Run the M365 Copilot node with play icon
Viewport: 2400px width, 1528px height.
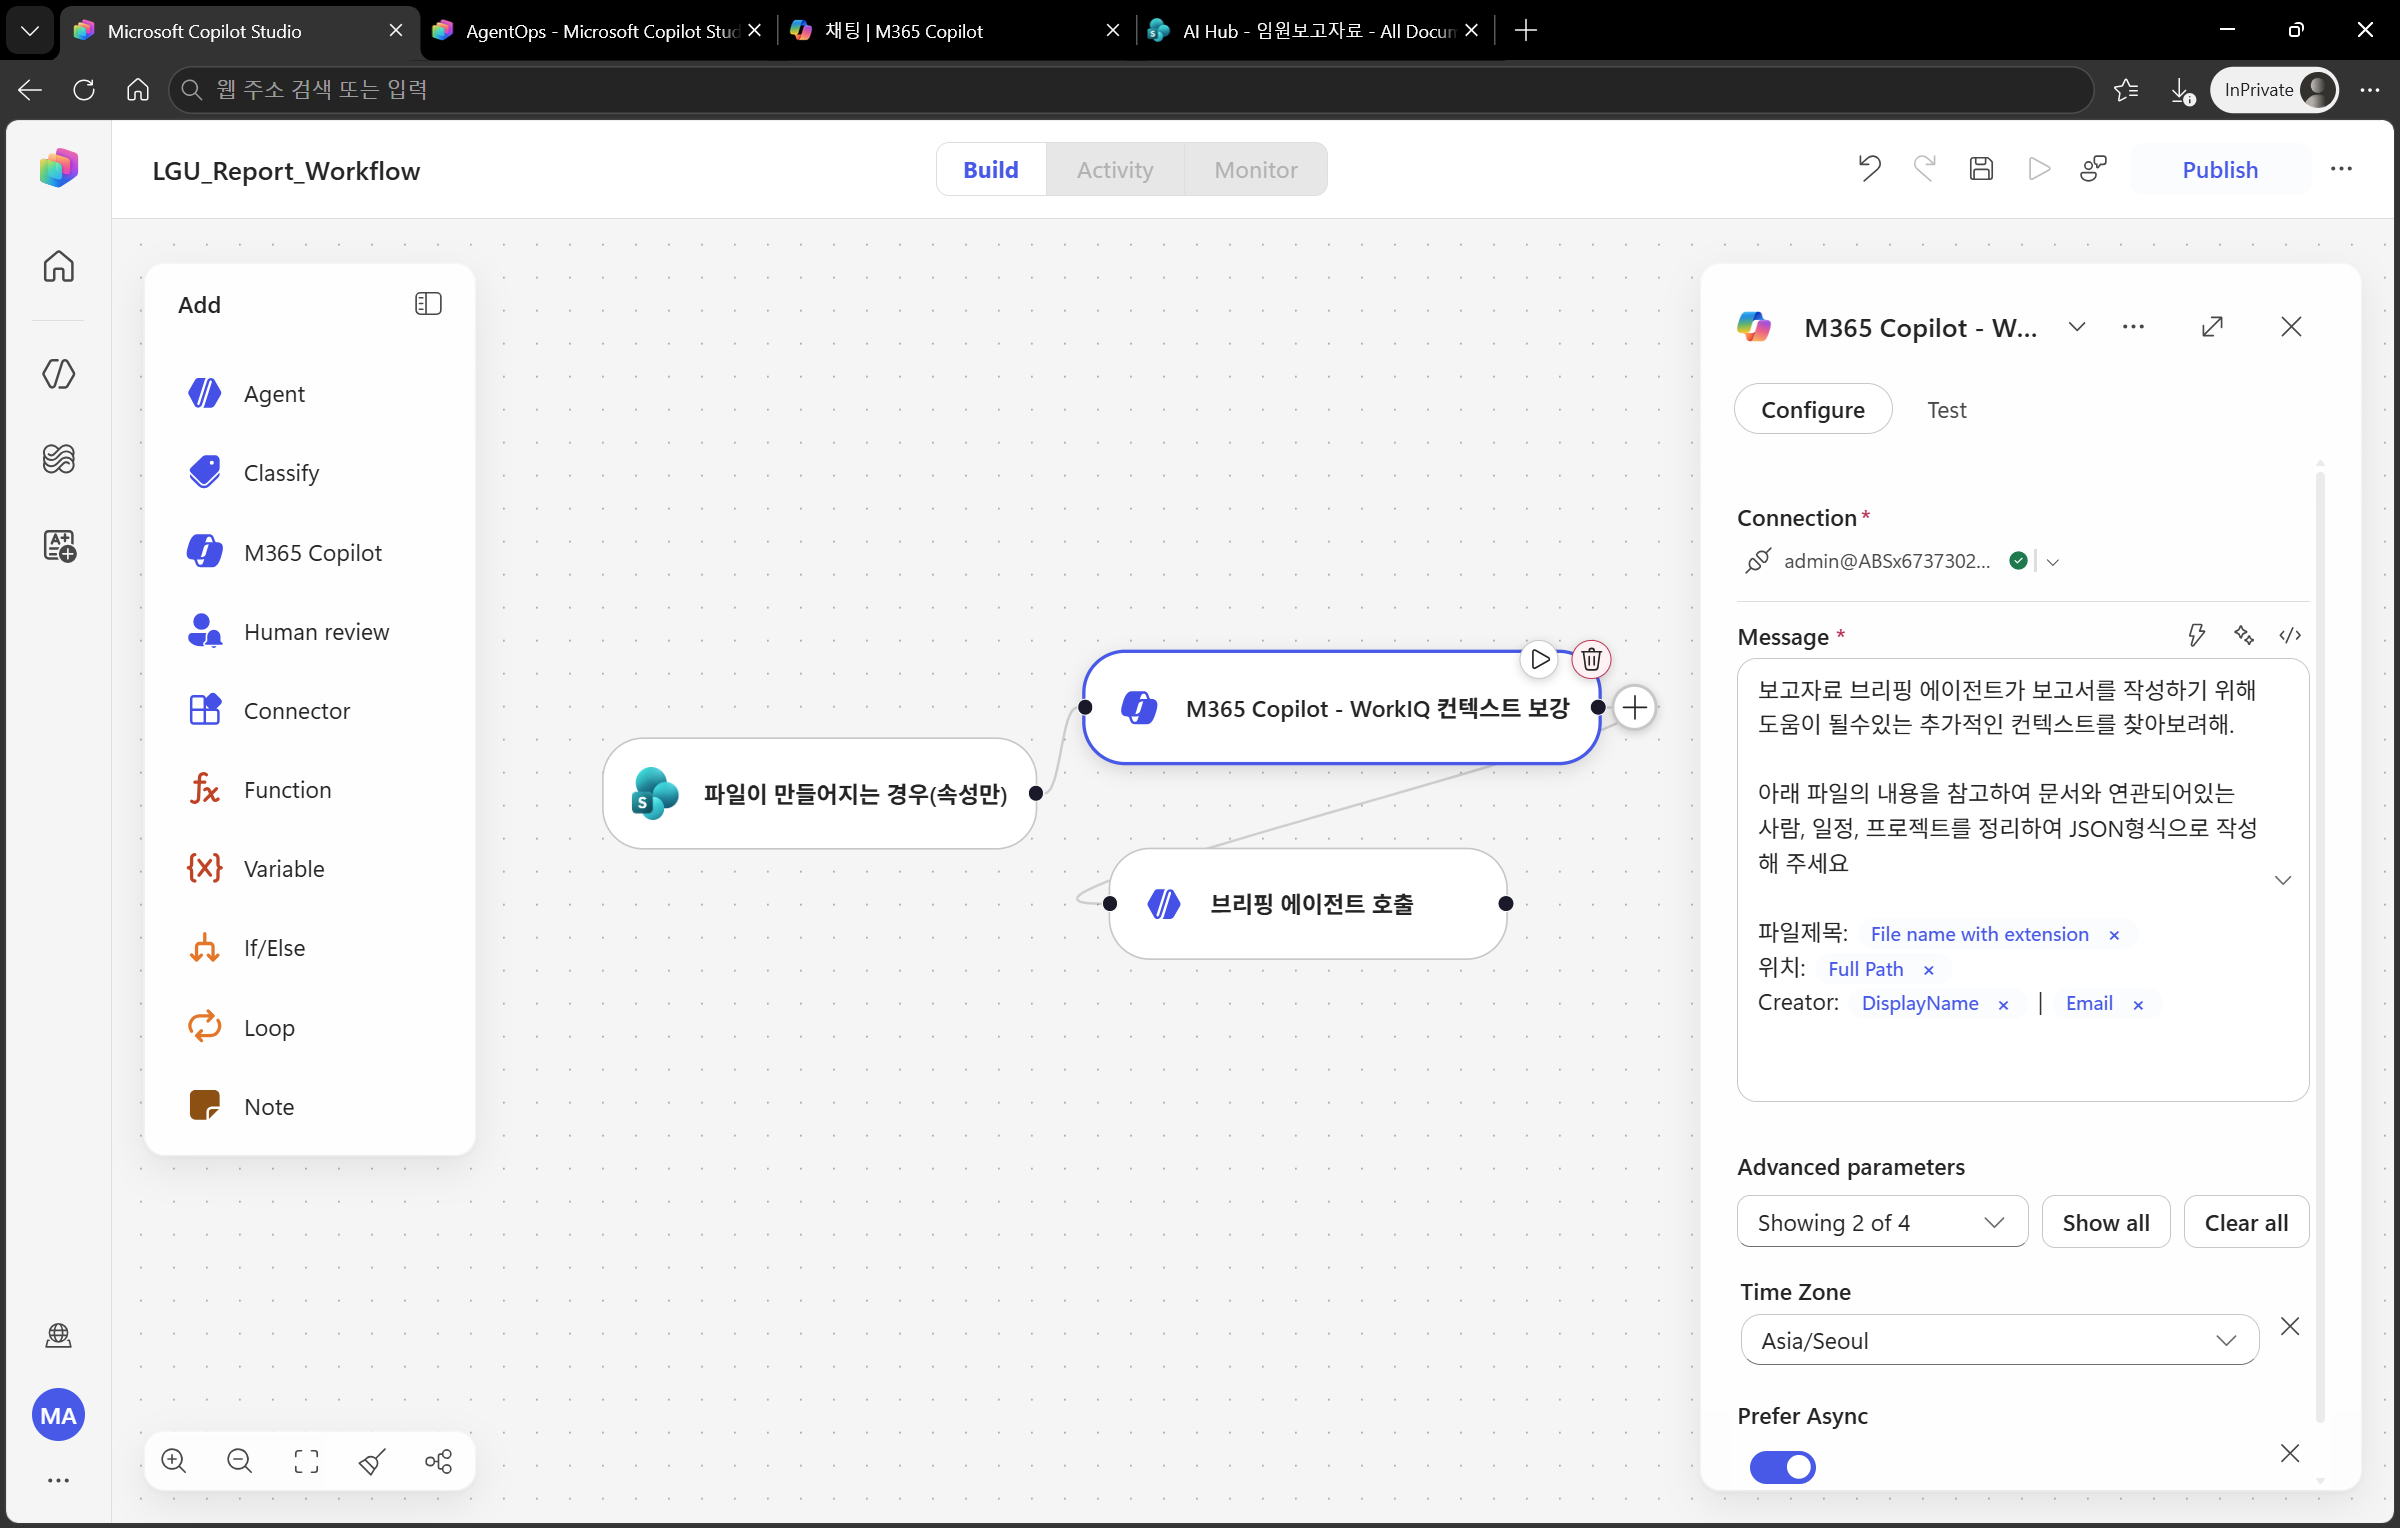[1539, 659]
